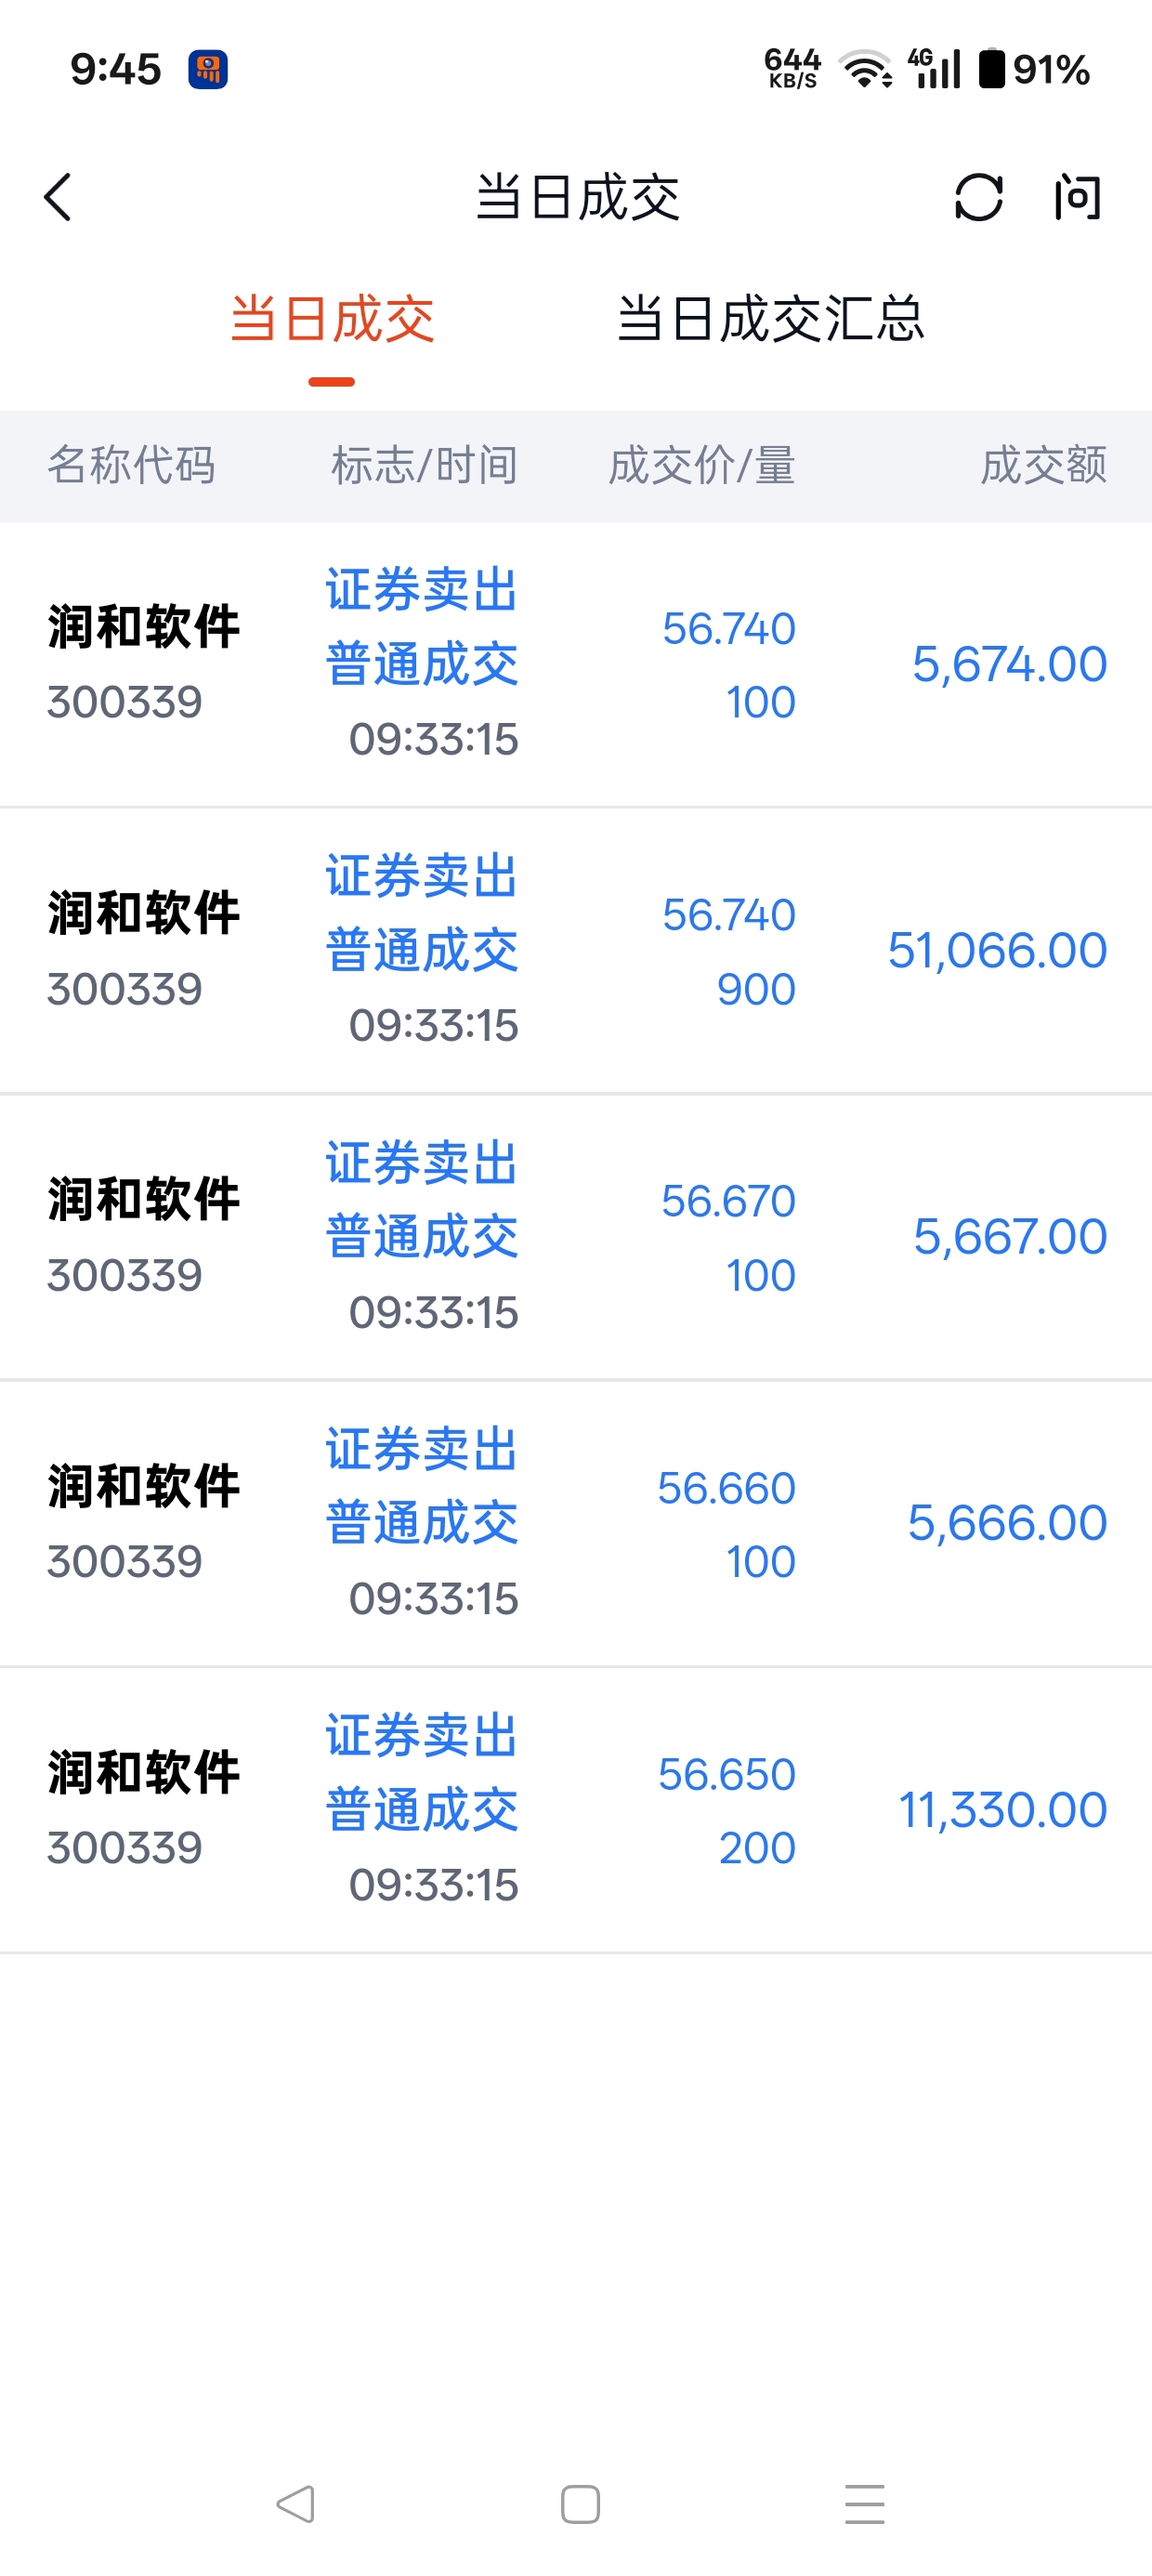
Task: Sort by 名称代码 column header
Action: [131, 465]
